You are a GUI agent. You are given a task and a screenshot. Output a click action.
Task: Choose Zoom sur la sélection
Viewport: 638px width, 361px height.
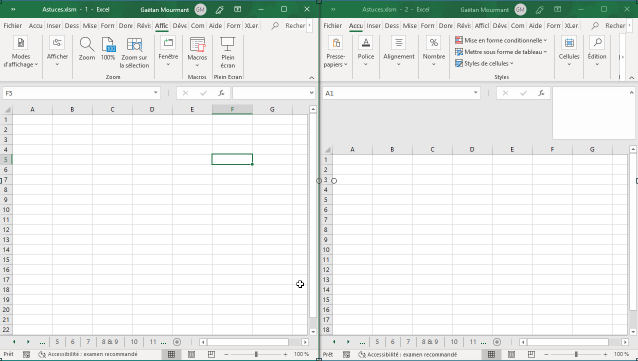click(134, 53)
